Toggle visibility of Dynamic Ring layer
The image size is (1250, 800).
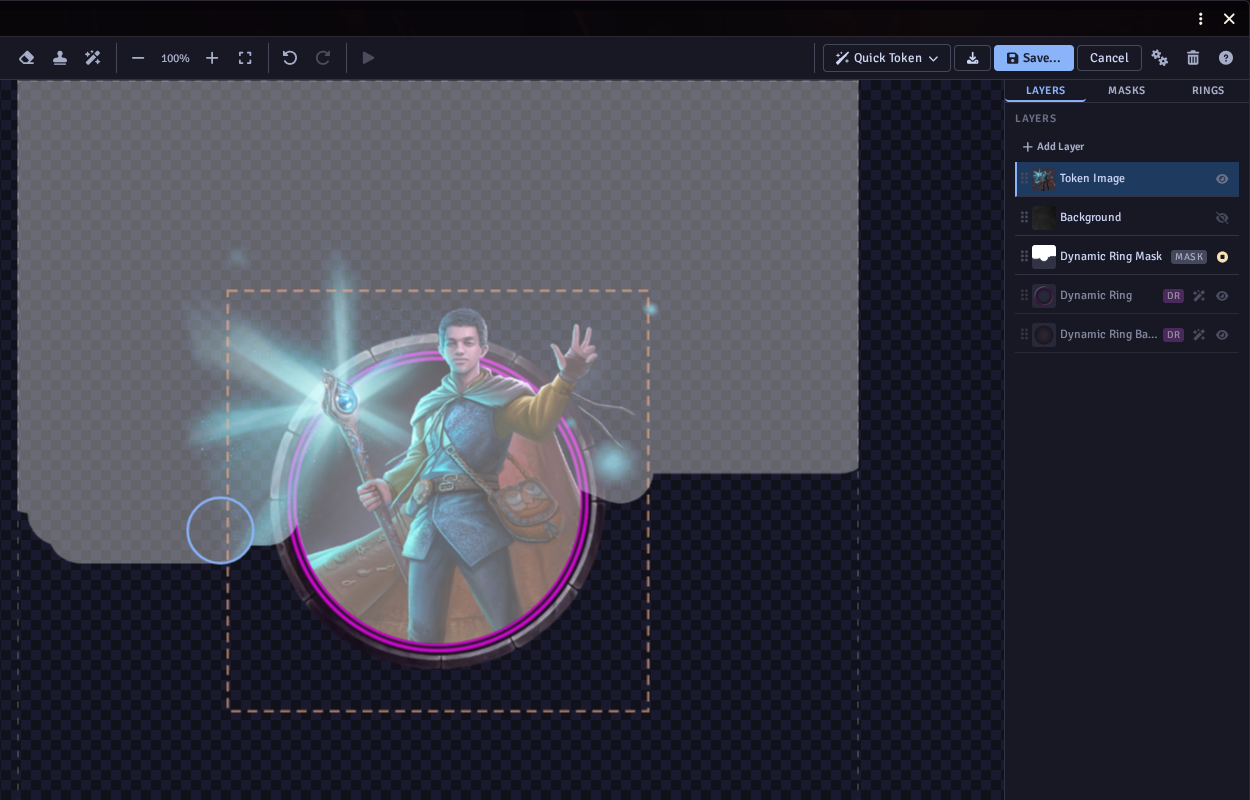pyautogui.click(x=1222, y=296)
